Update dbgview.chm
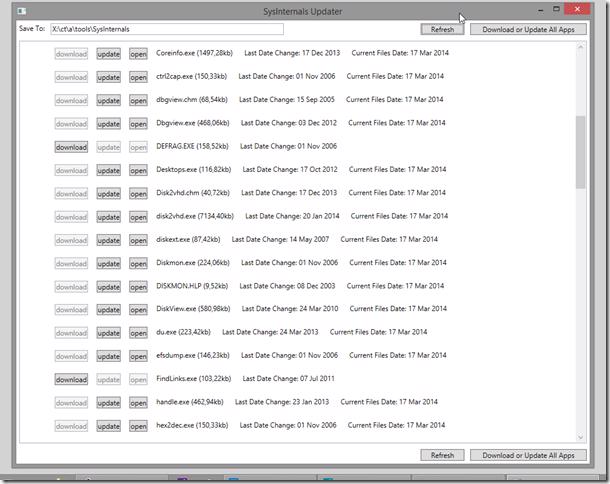Viewport: 610px width, 484px height. (x=109, y=101)
